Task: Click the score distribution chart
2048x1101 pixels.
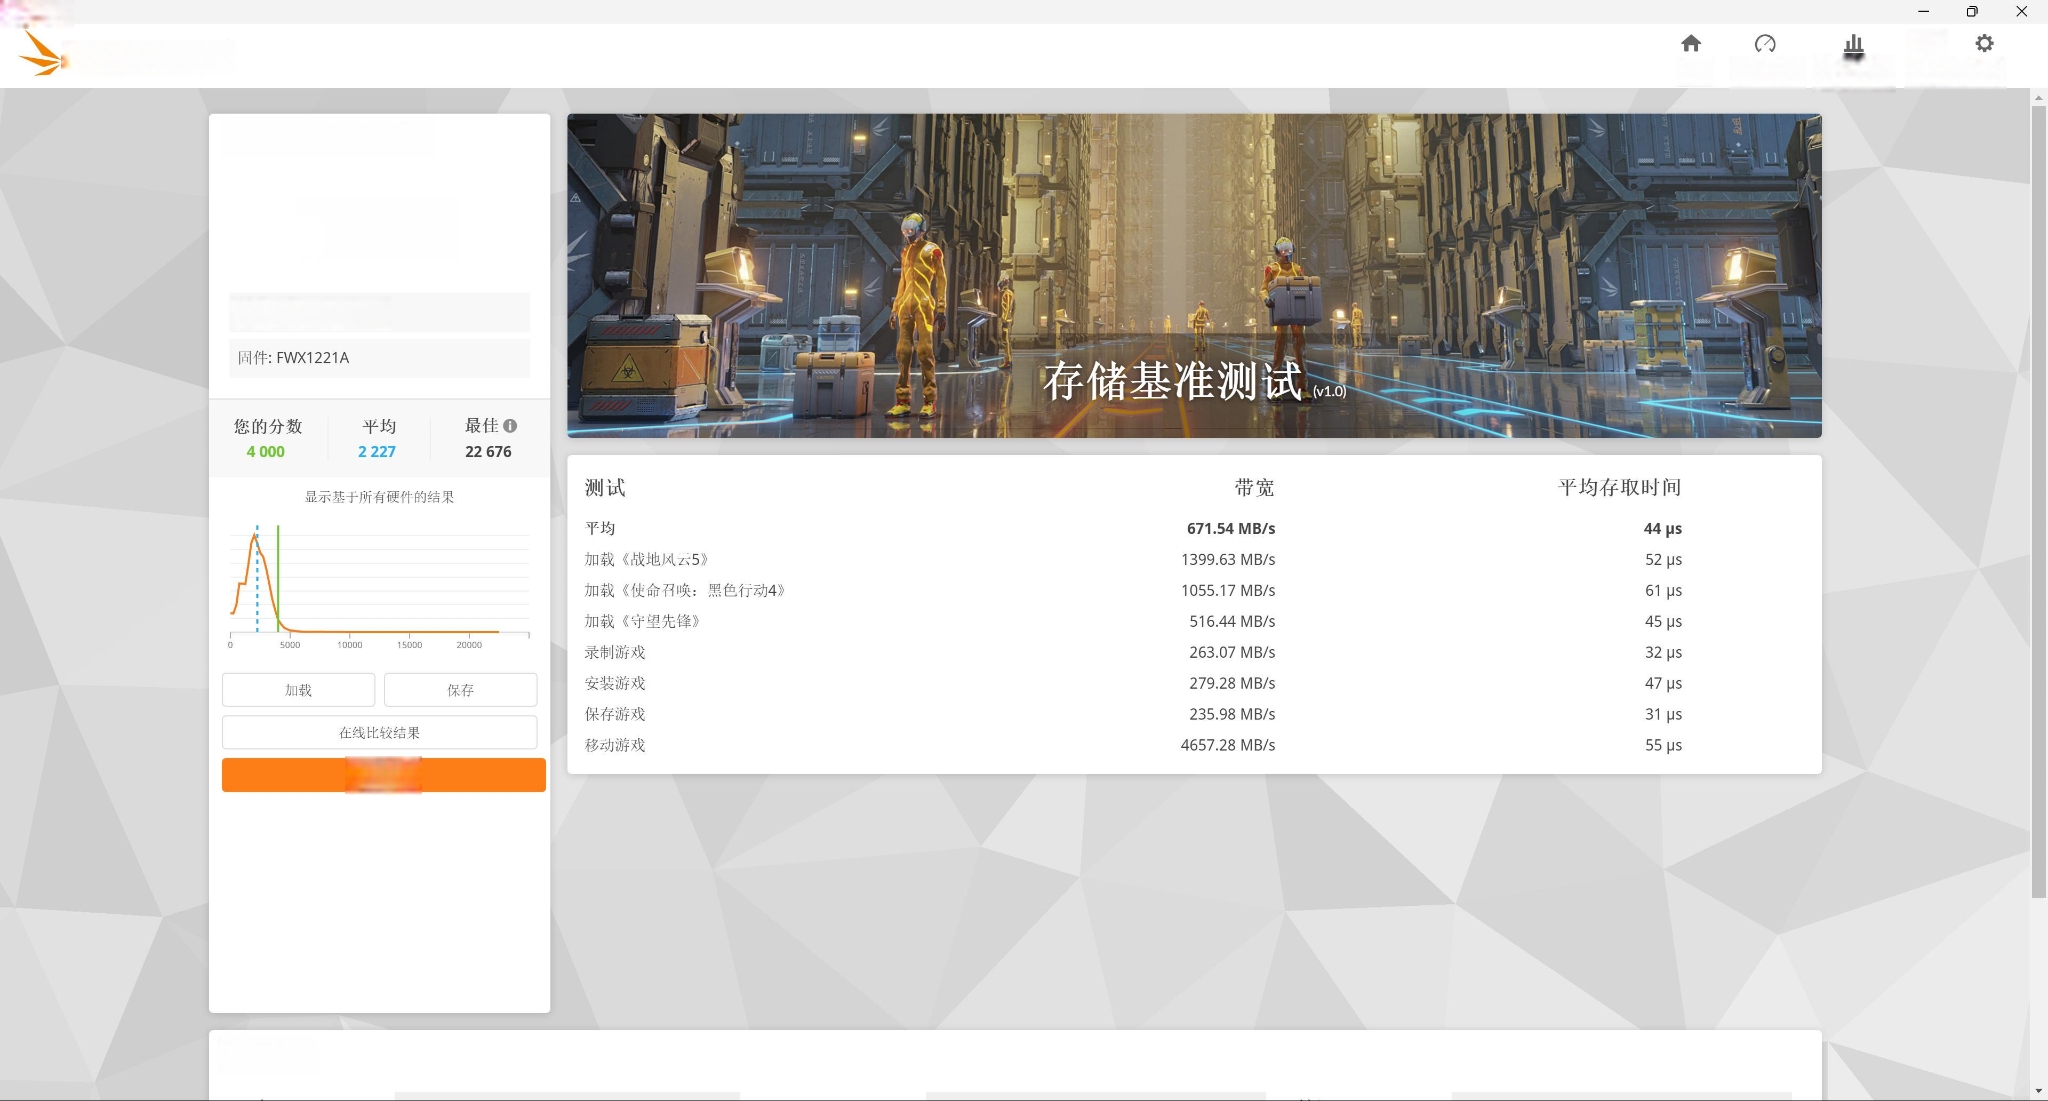Action: pyautogui.click(x=379, y=585)
